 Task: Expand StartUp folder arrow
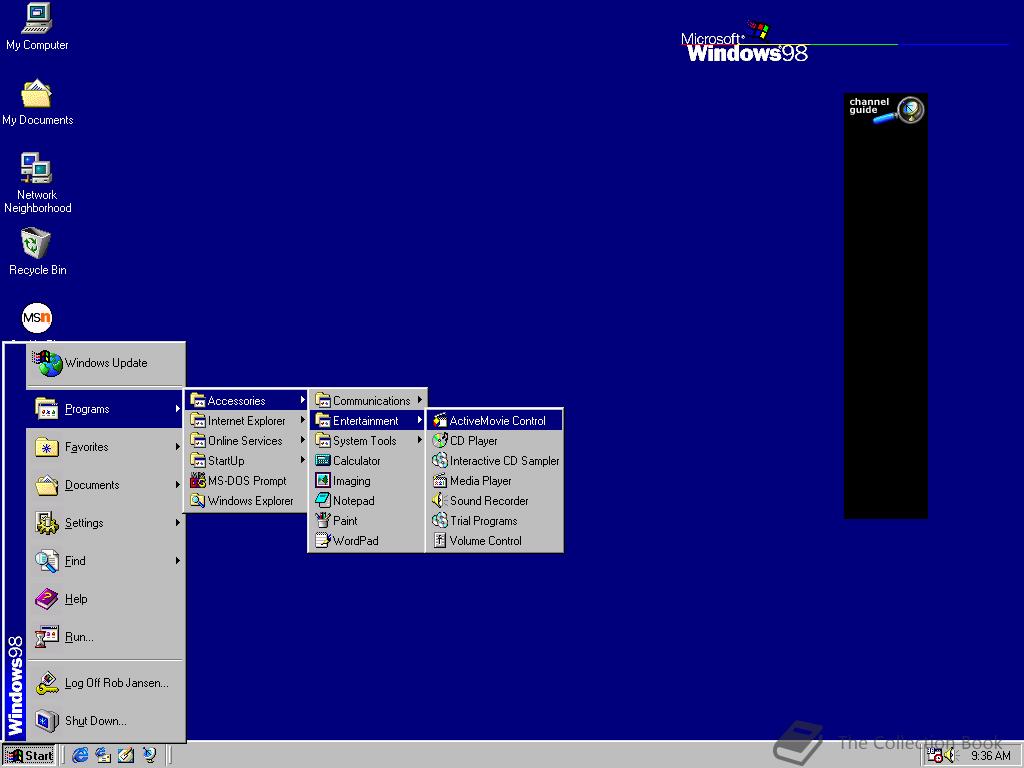(302, 460)
